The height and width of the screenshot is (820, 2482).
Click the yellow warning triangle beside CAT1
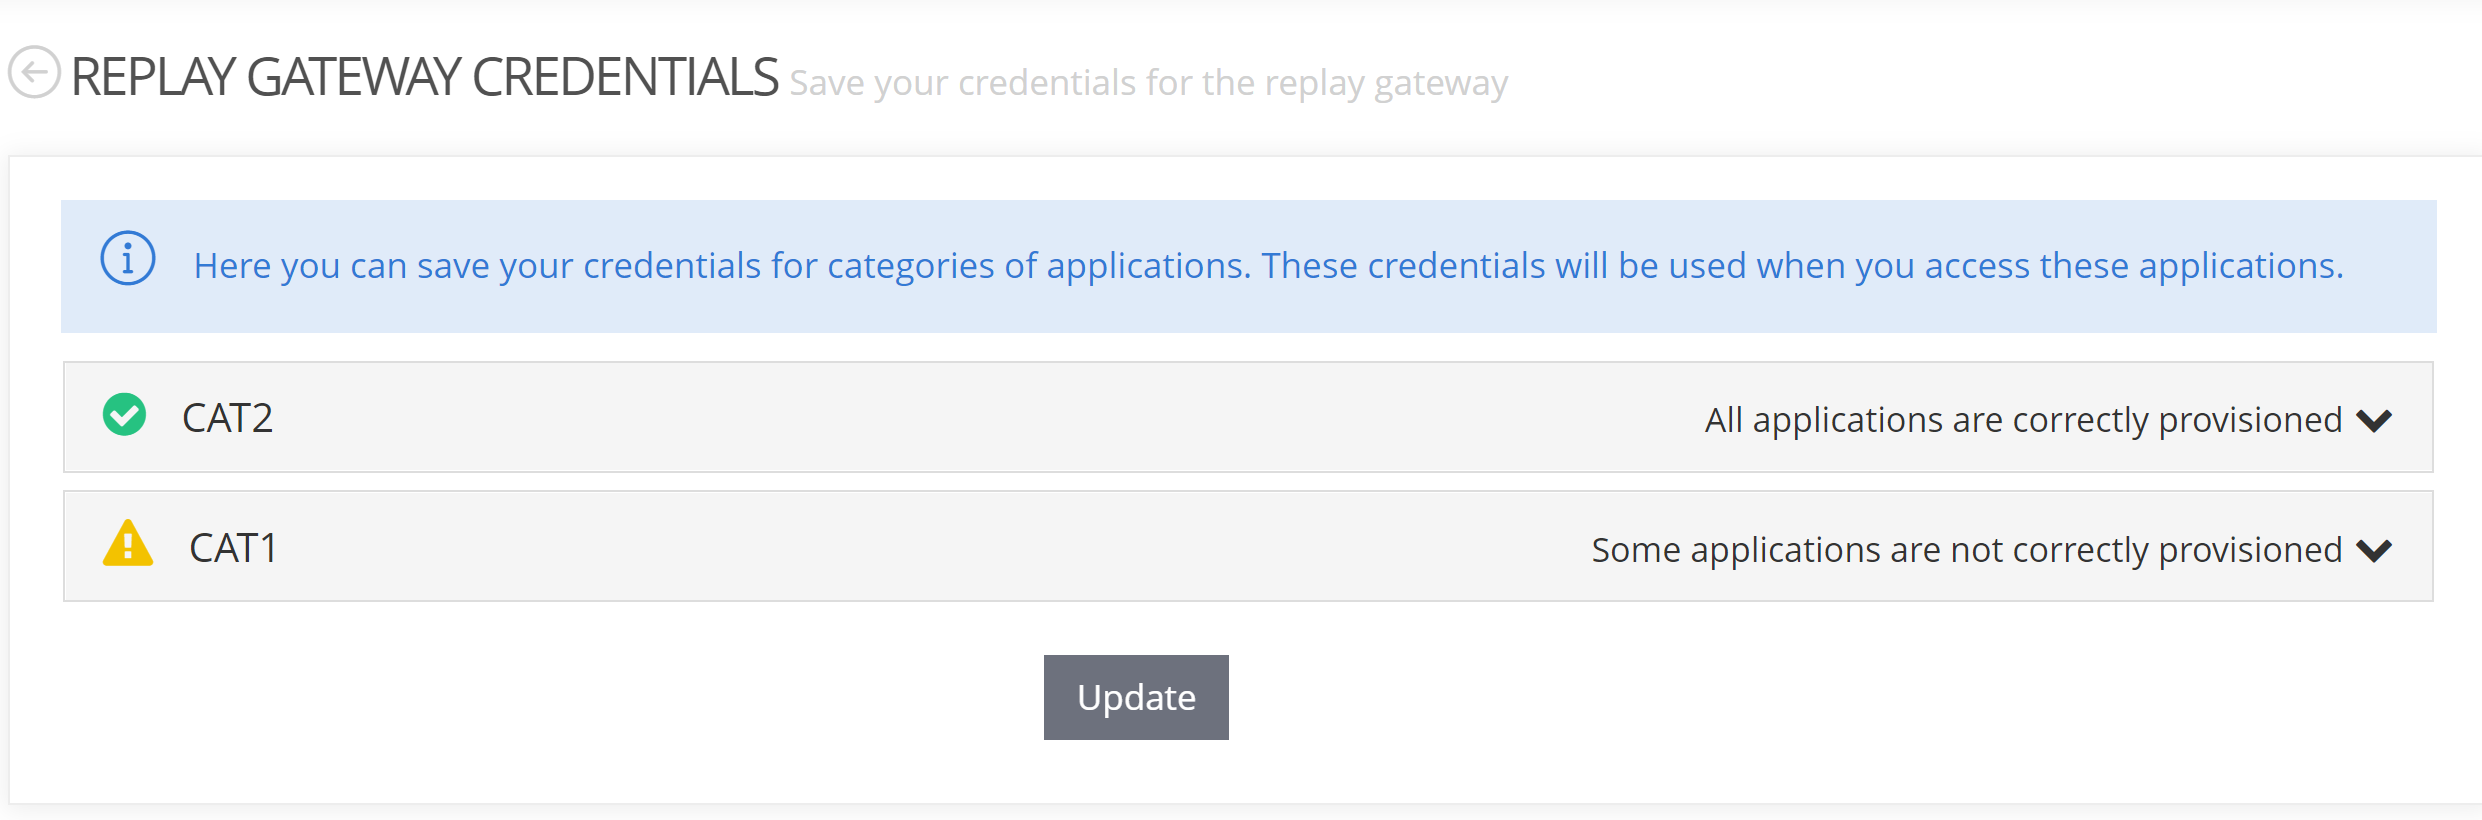click(x=128, y=545)
